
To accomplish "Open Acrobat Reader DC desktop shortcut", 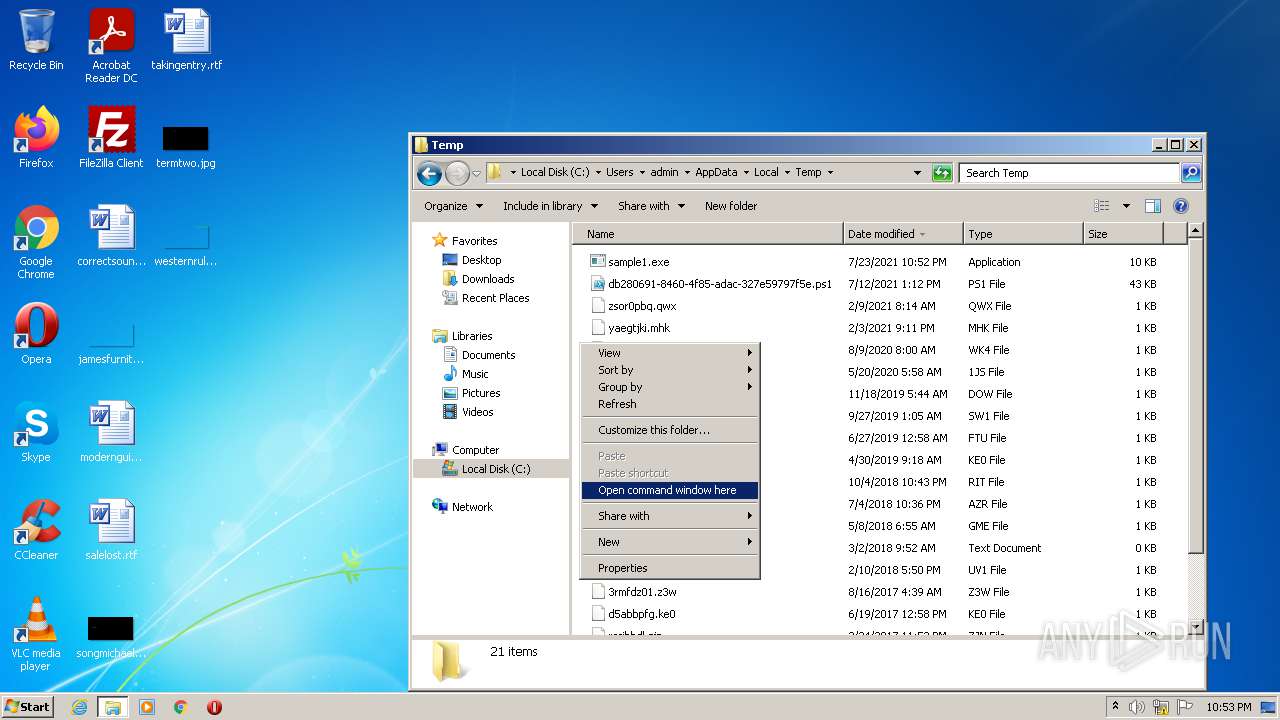I will pos(111,46).
